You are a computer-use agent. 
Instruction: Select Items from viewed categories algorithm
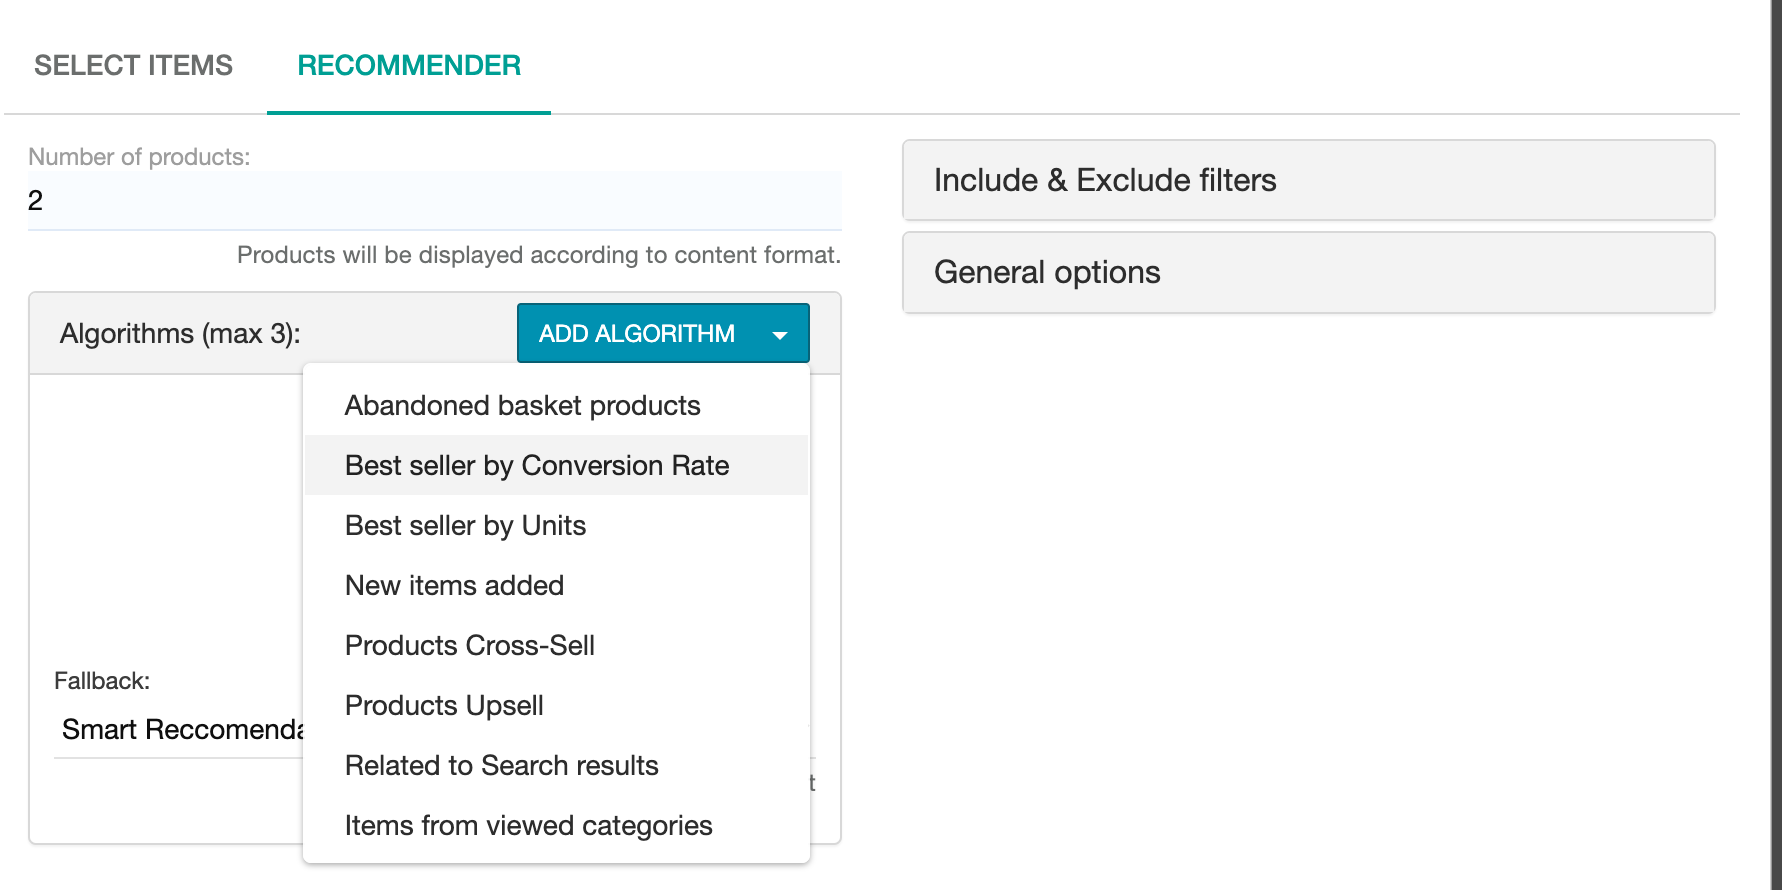tap(528, 825)
